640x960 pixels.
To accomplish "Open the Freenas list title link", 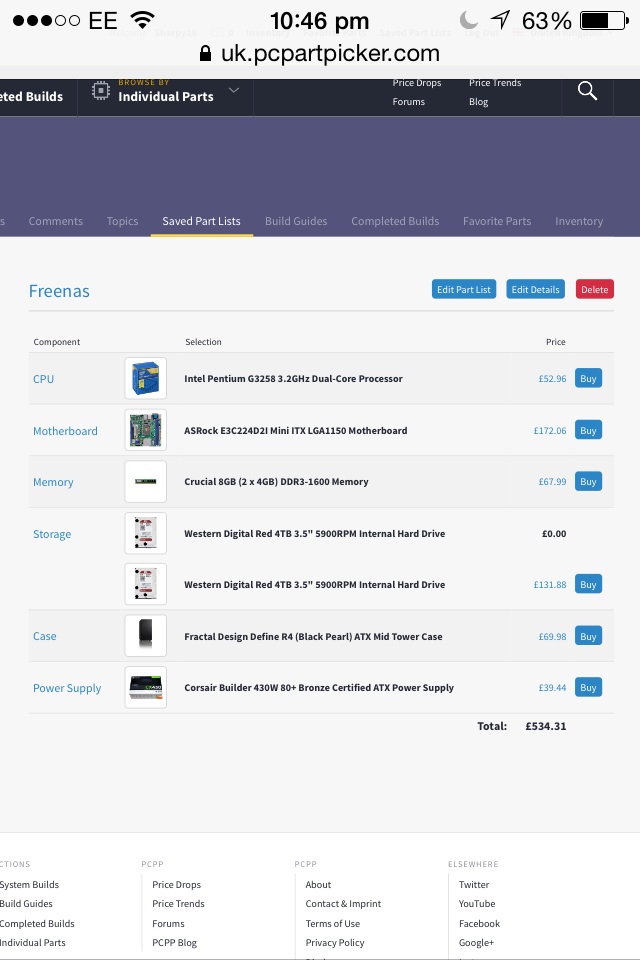I will [59, 291].
